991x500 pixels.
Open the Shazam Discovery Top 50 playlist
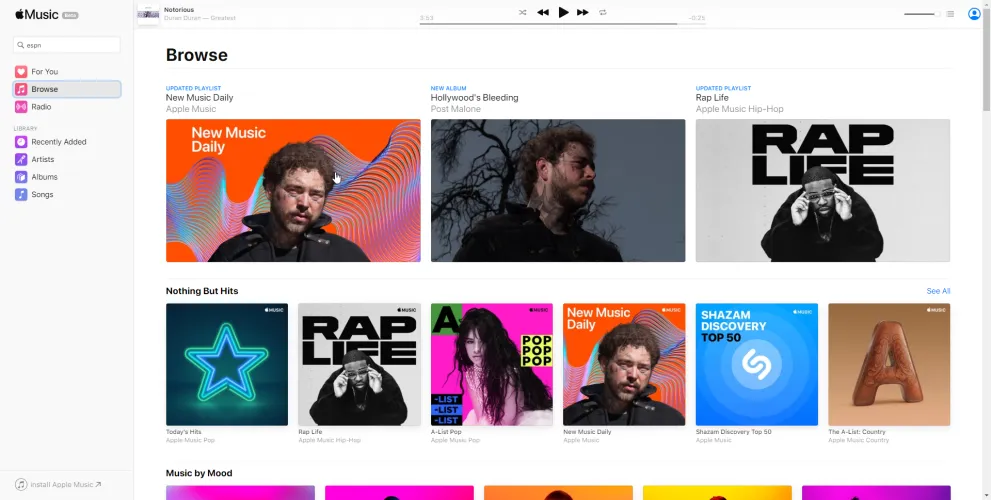756,364
